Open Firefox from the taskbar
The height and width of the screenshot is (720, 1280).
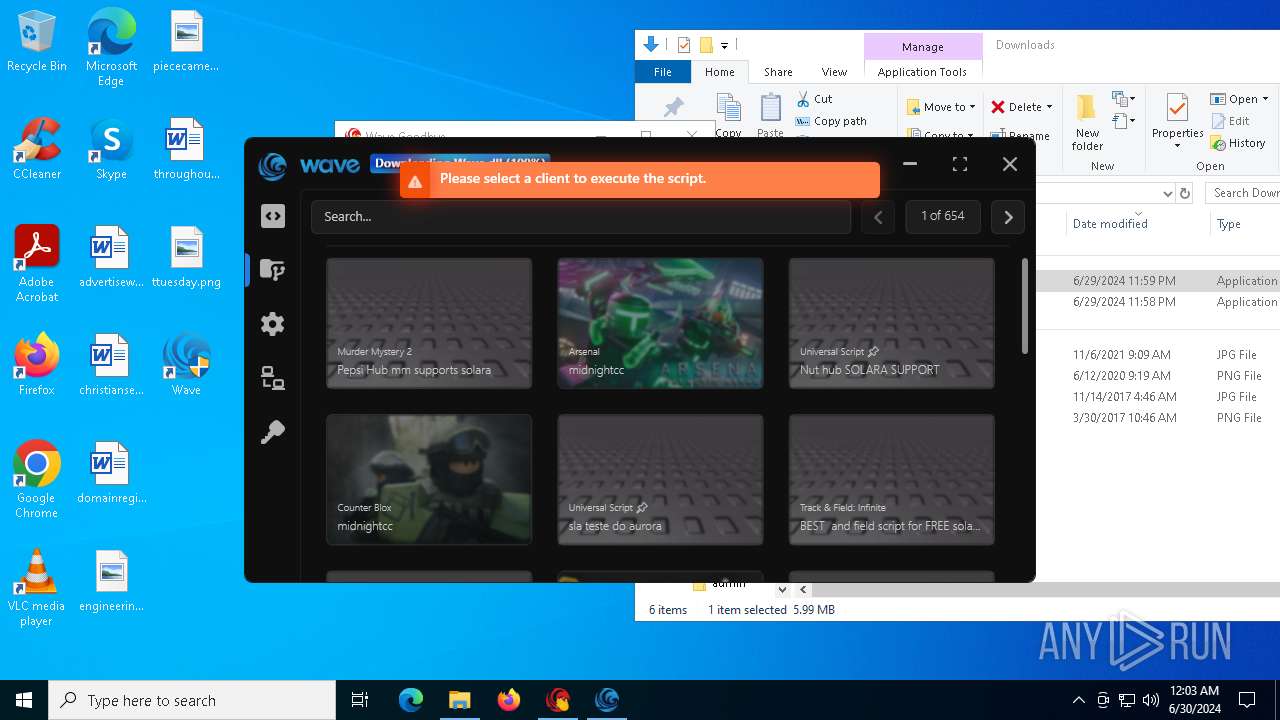tap(509, 700)
